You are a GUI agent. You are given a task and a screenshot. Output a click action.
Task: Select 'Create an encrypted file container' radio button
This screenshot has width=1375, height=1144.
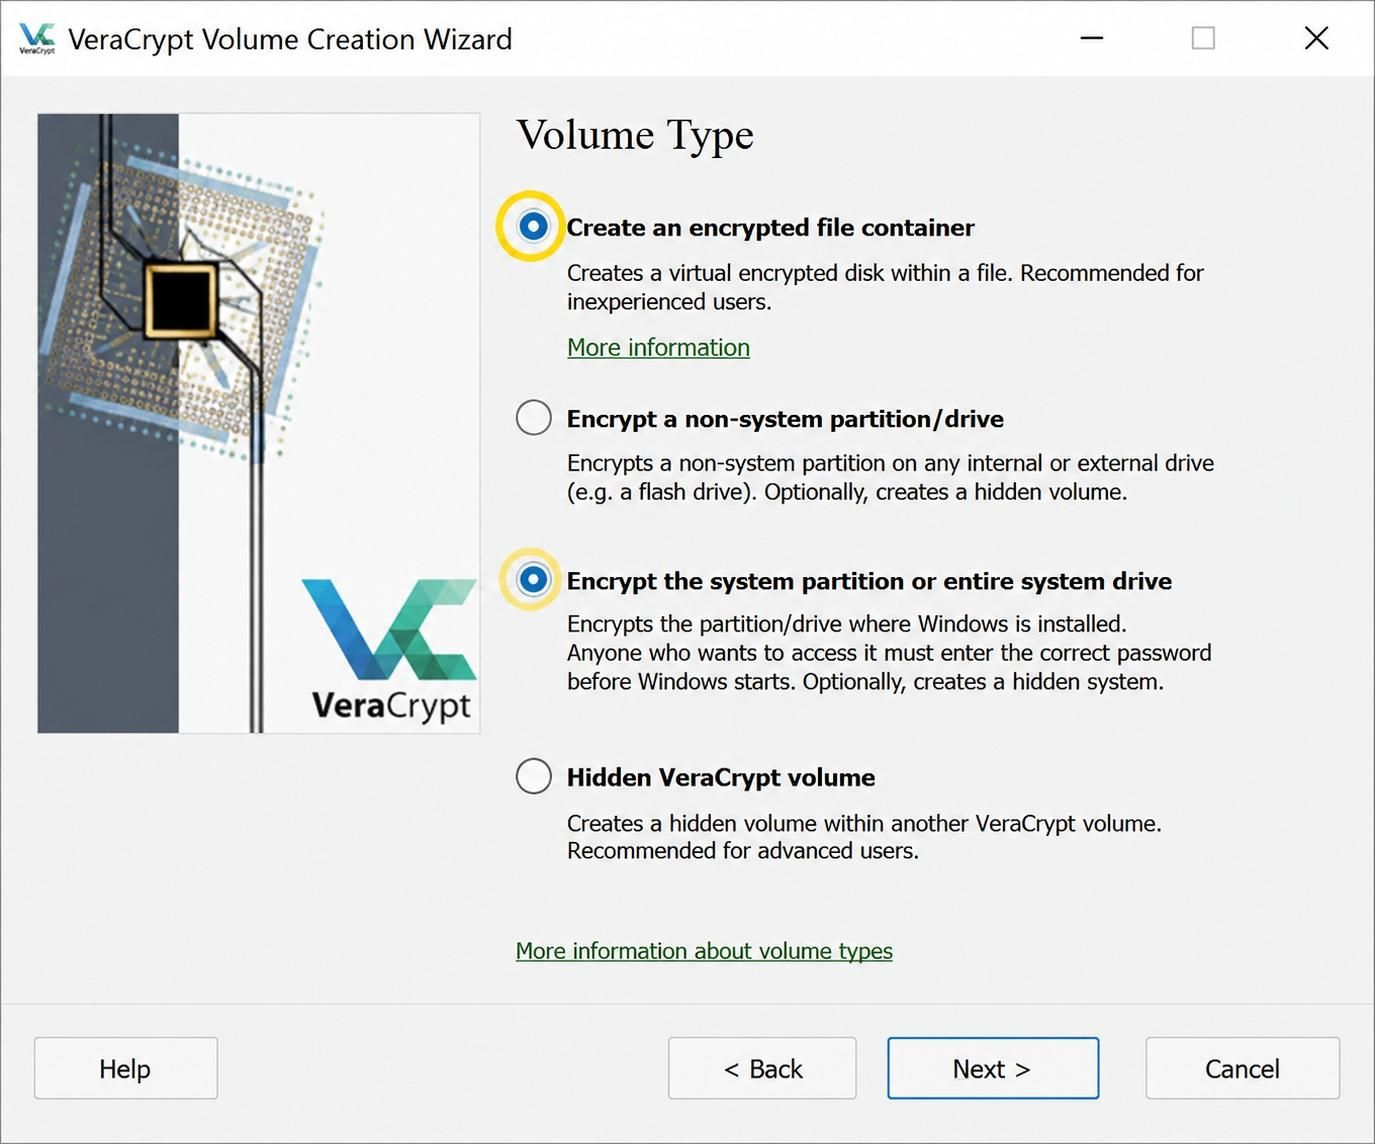click(533, 226)
